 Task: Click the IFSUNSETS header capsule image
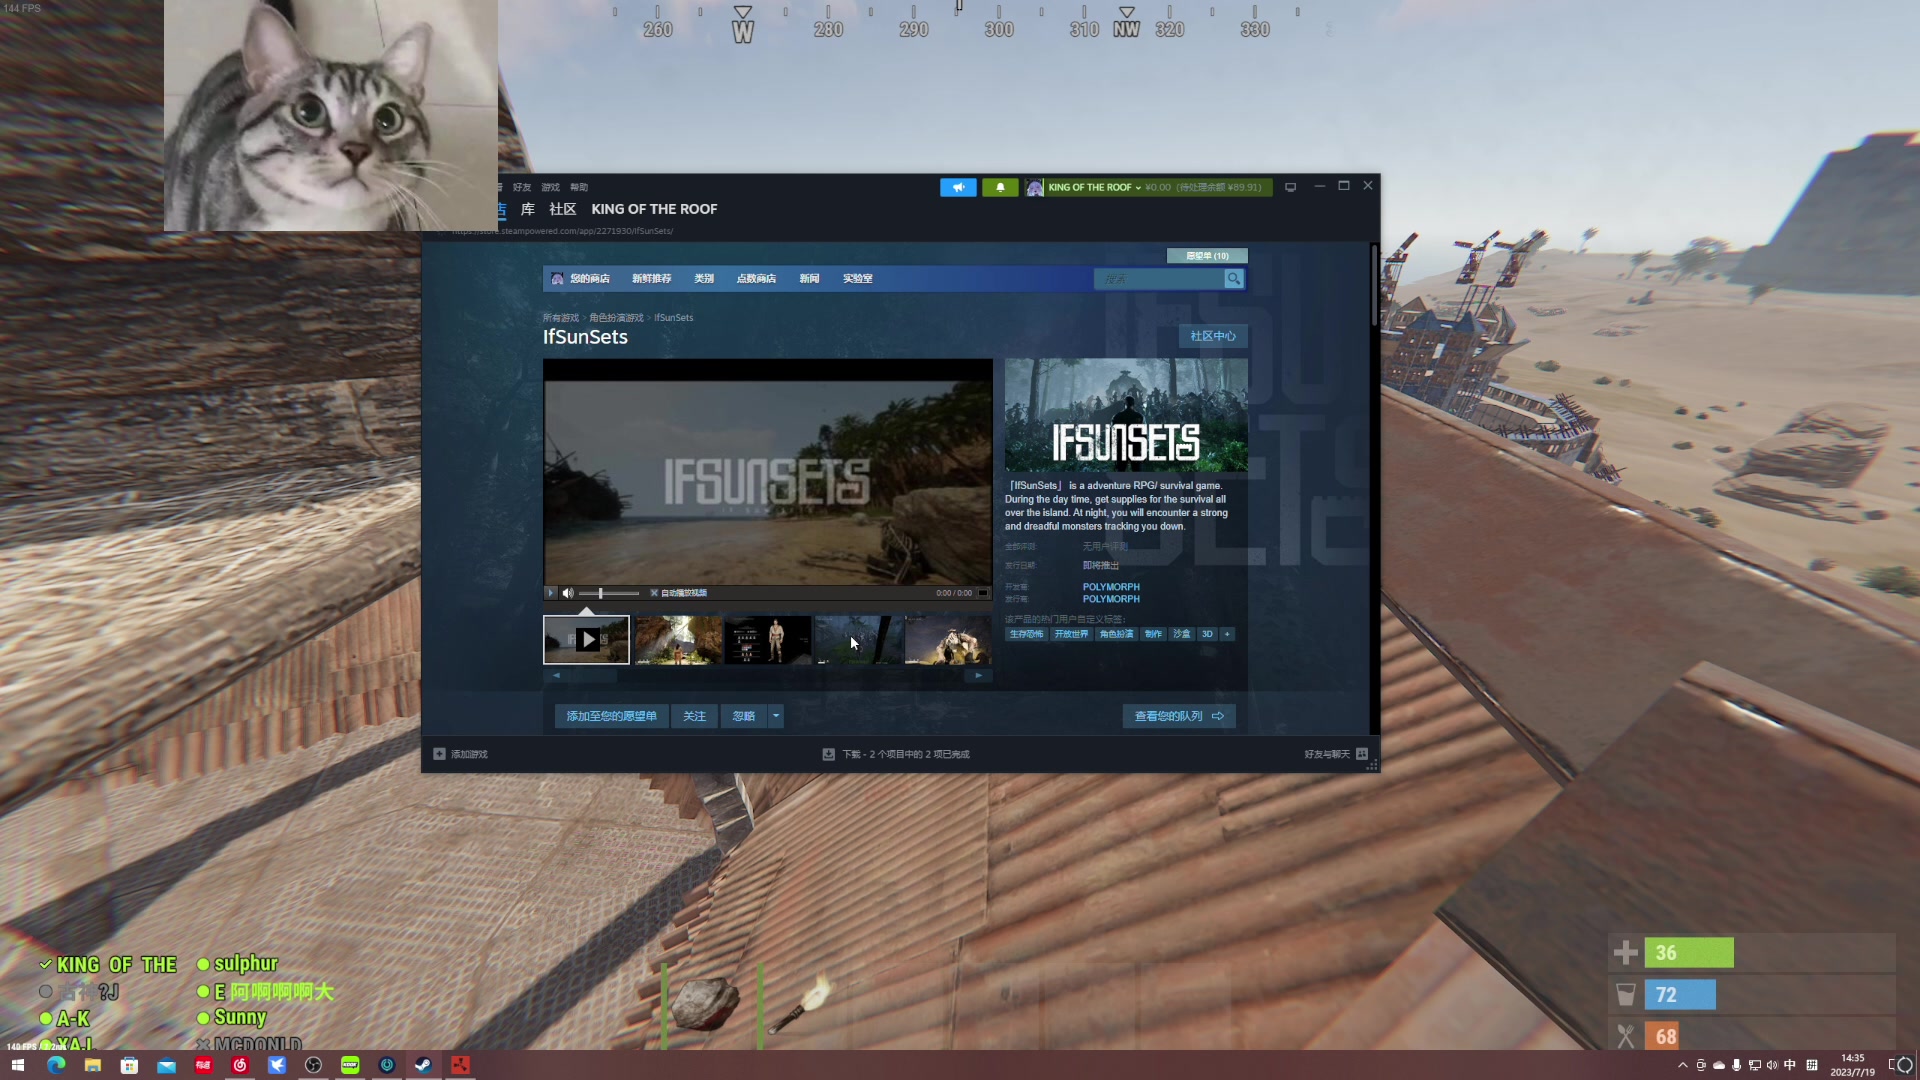point(1126,415)
